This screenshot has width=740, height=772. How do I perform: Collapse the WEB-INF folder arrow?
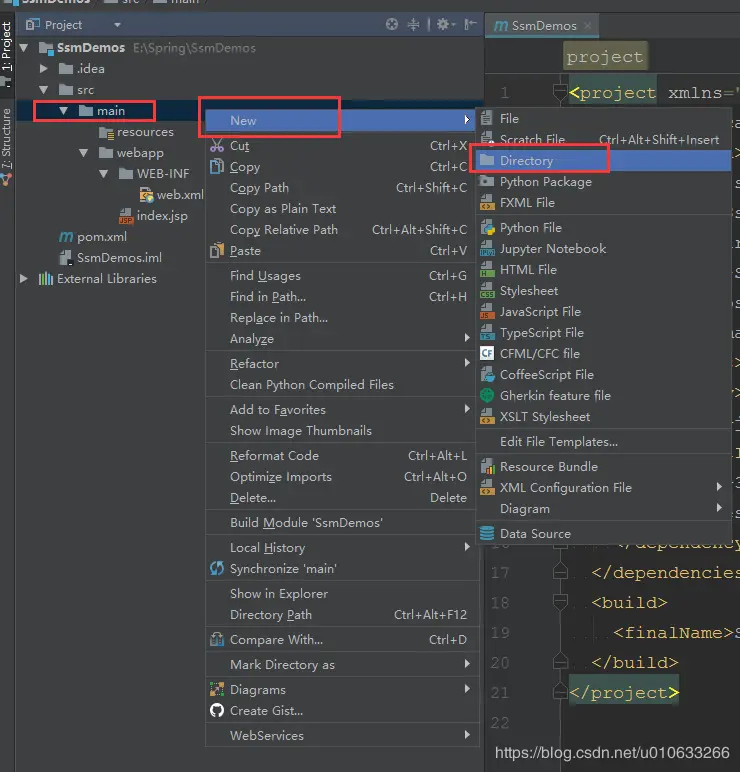103,174
